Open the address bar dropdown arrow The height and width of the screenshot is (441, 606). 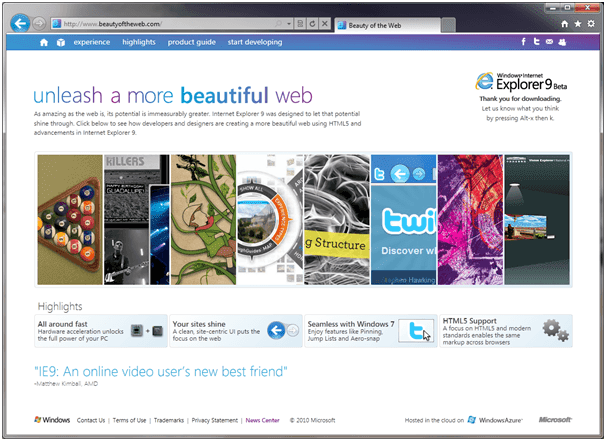(x=289, y=24)
